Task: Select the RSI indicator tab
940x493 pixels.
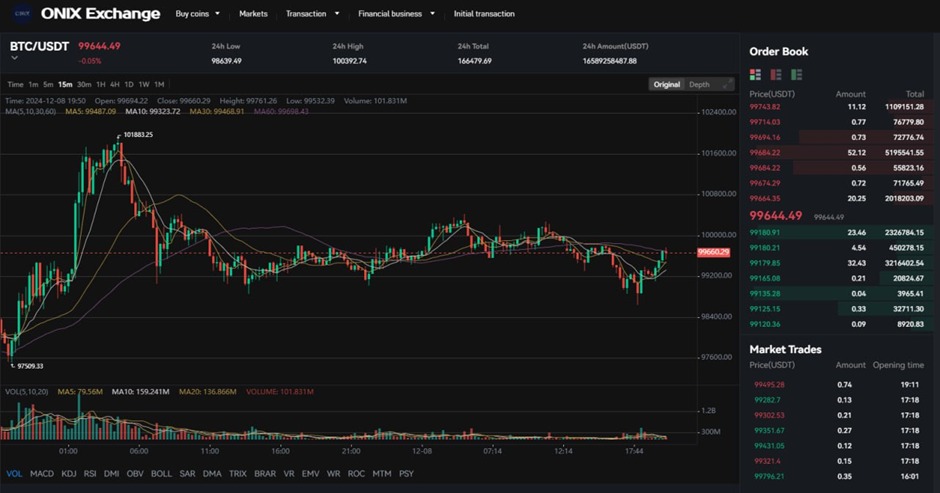Action: click(x=88, y=473)
